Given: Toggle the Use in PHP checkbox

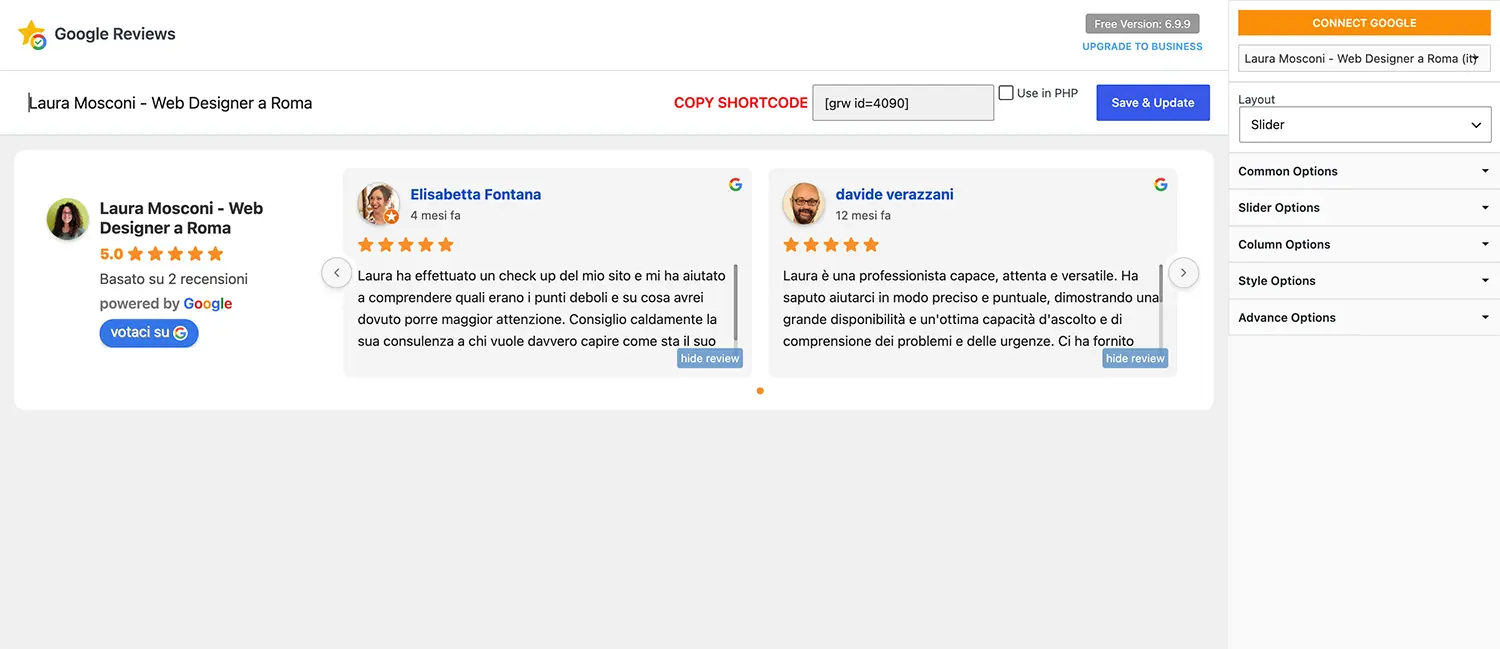Looking at the screenshot, I should click(x=1006, y=93).
